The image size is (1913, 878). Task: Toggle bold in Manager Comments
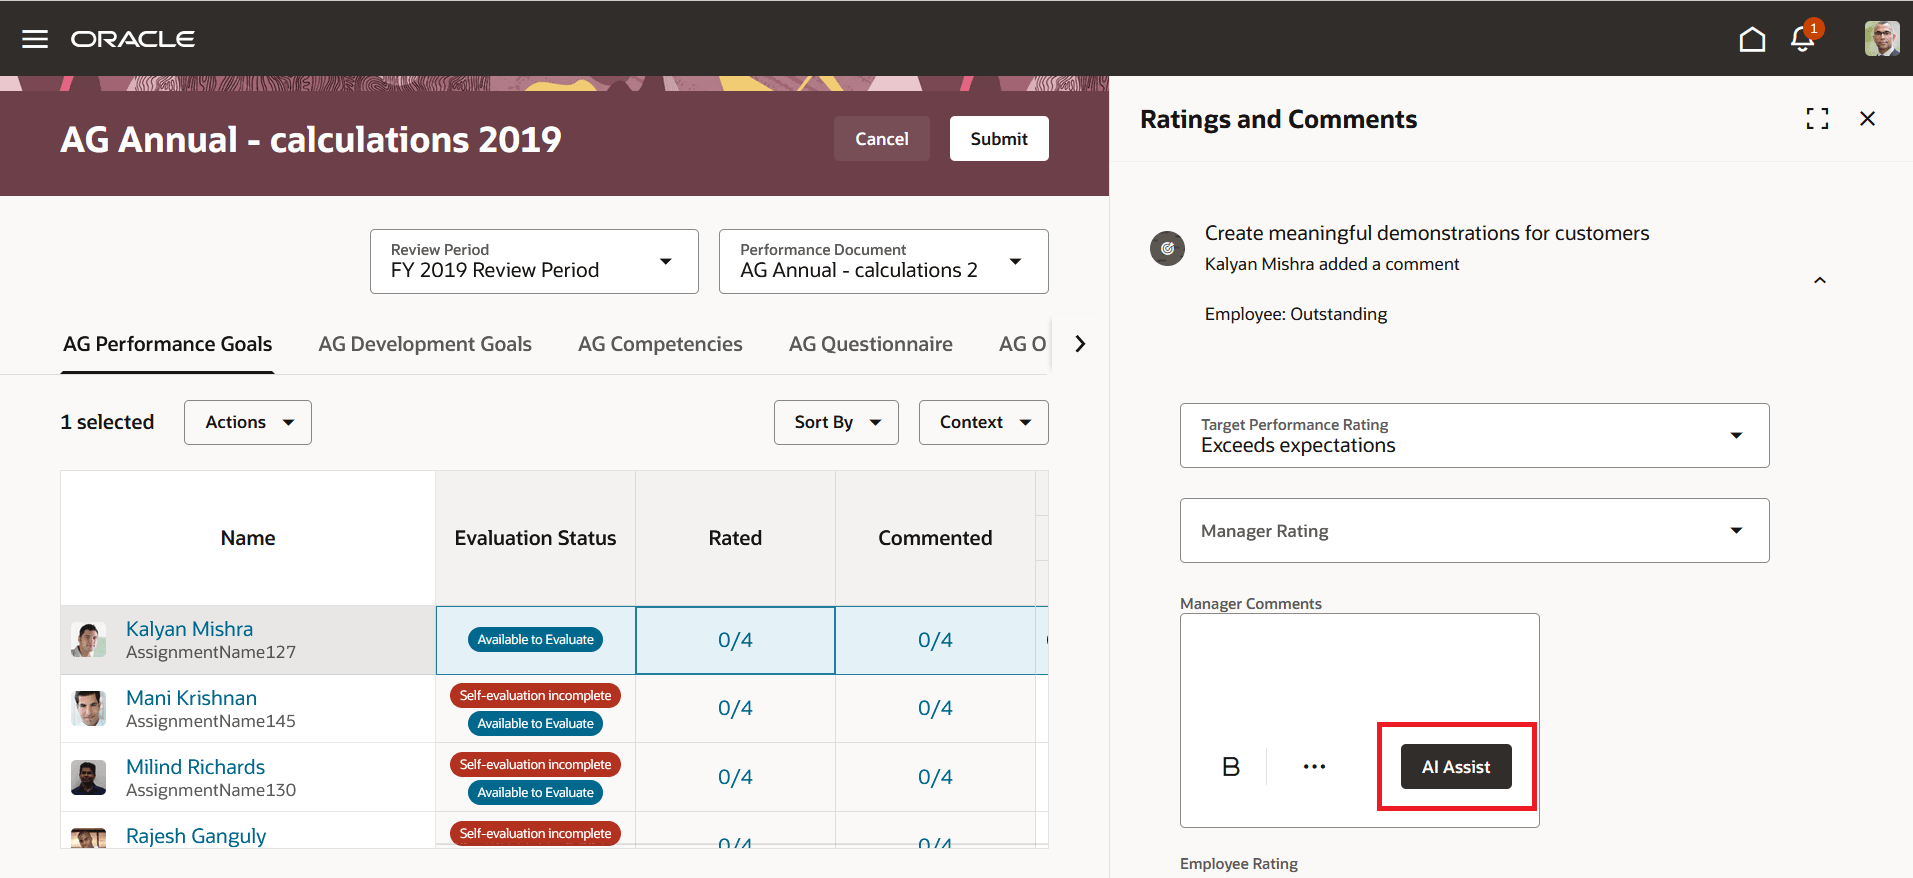1231,767
